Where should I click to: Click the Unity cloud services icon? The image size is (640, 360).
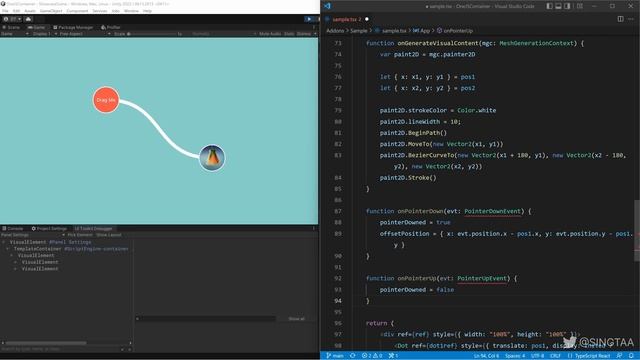click(28, 19)
